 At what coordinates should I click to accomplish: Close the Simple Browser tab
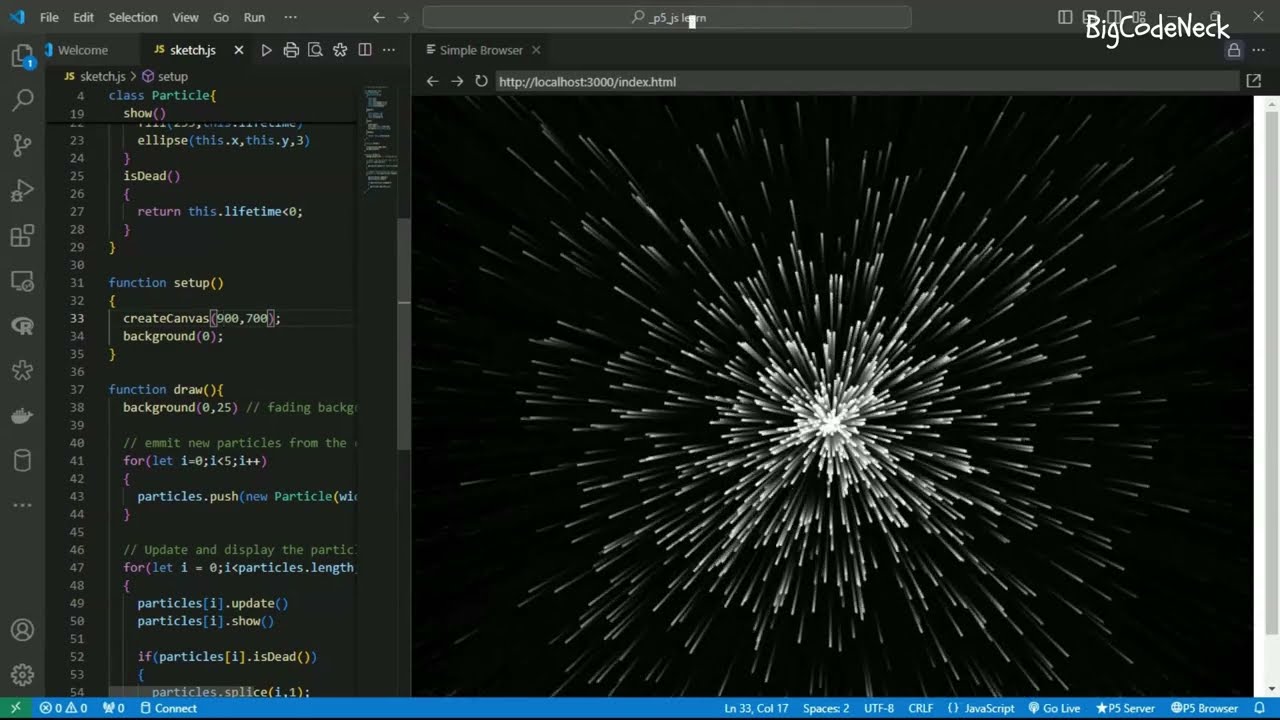tap(536, 50)
